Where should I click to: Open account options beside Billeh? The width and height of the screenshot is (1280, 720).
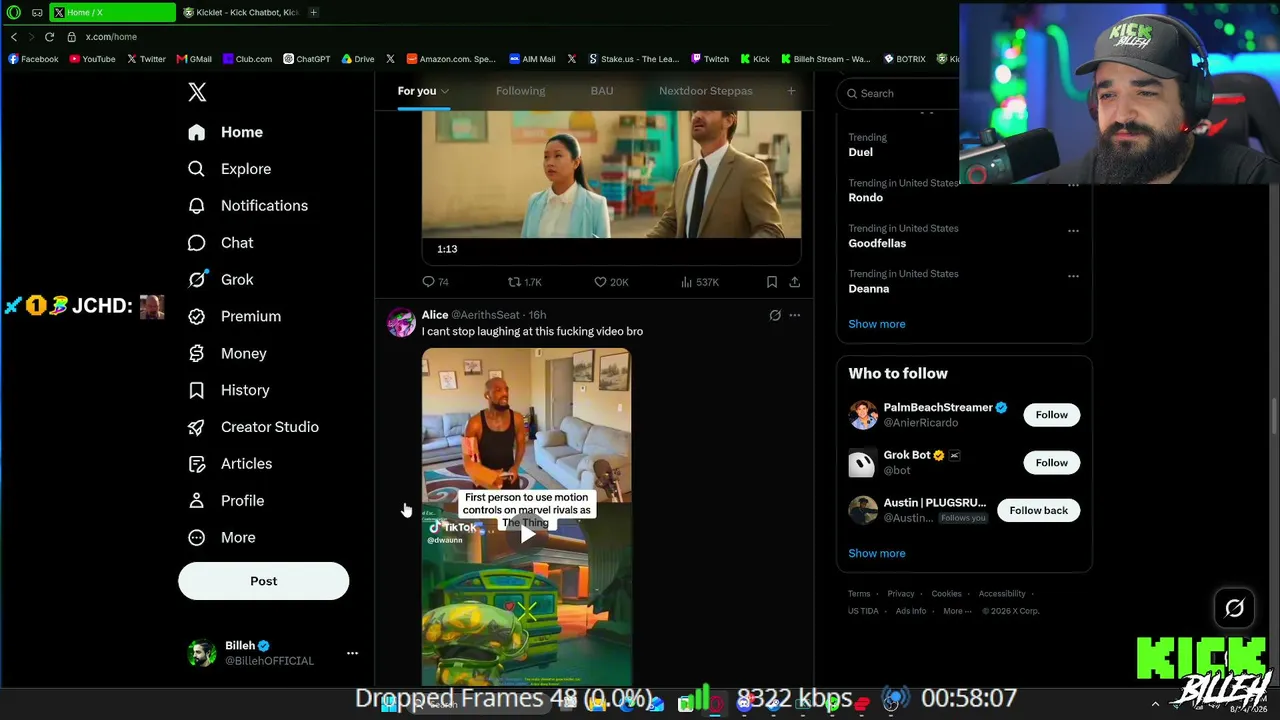point(352,653)
